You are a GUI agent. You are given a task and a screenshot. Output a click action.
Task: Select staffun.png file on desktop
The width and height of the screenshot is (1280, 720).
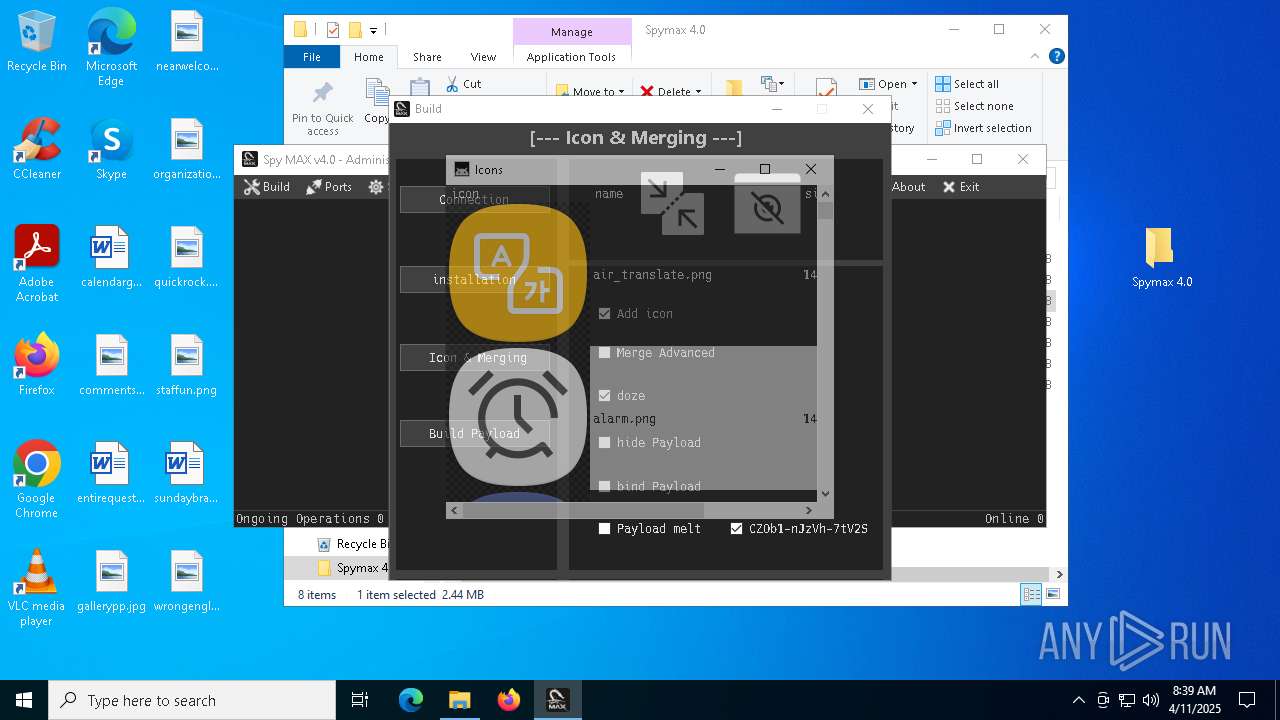click(186, 365)
